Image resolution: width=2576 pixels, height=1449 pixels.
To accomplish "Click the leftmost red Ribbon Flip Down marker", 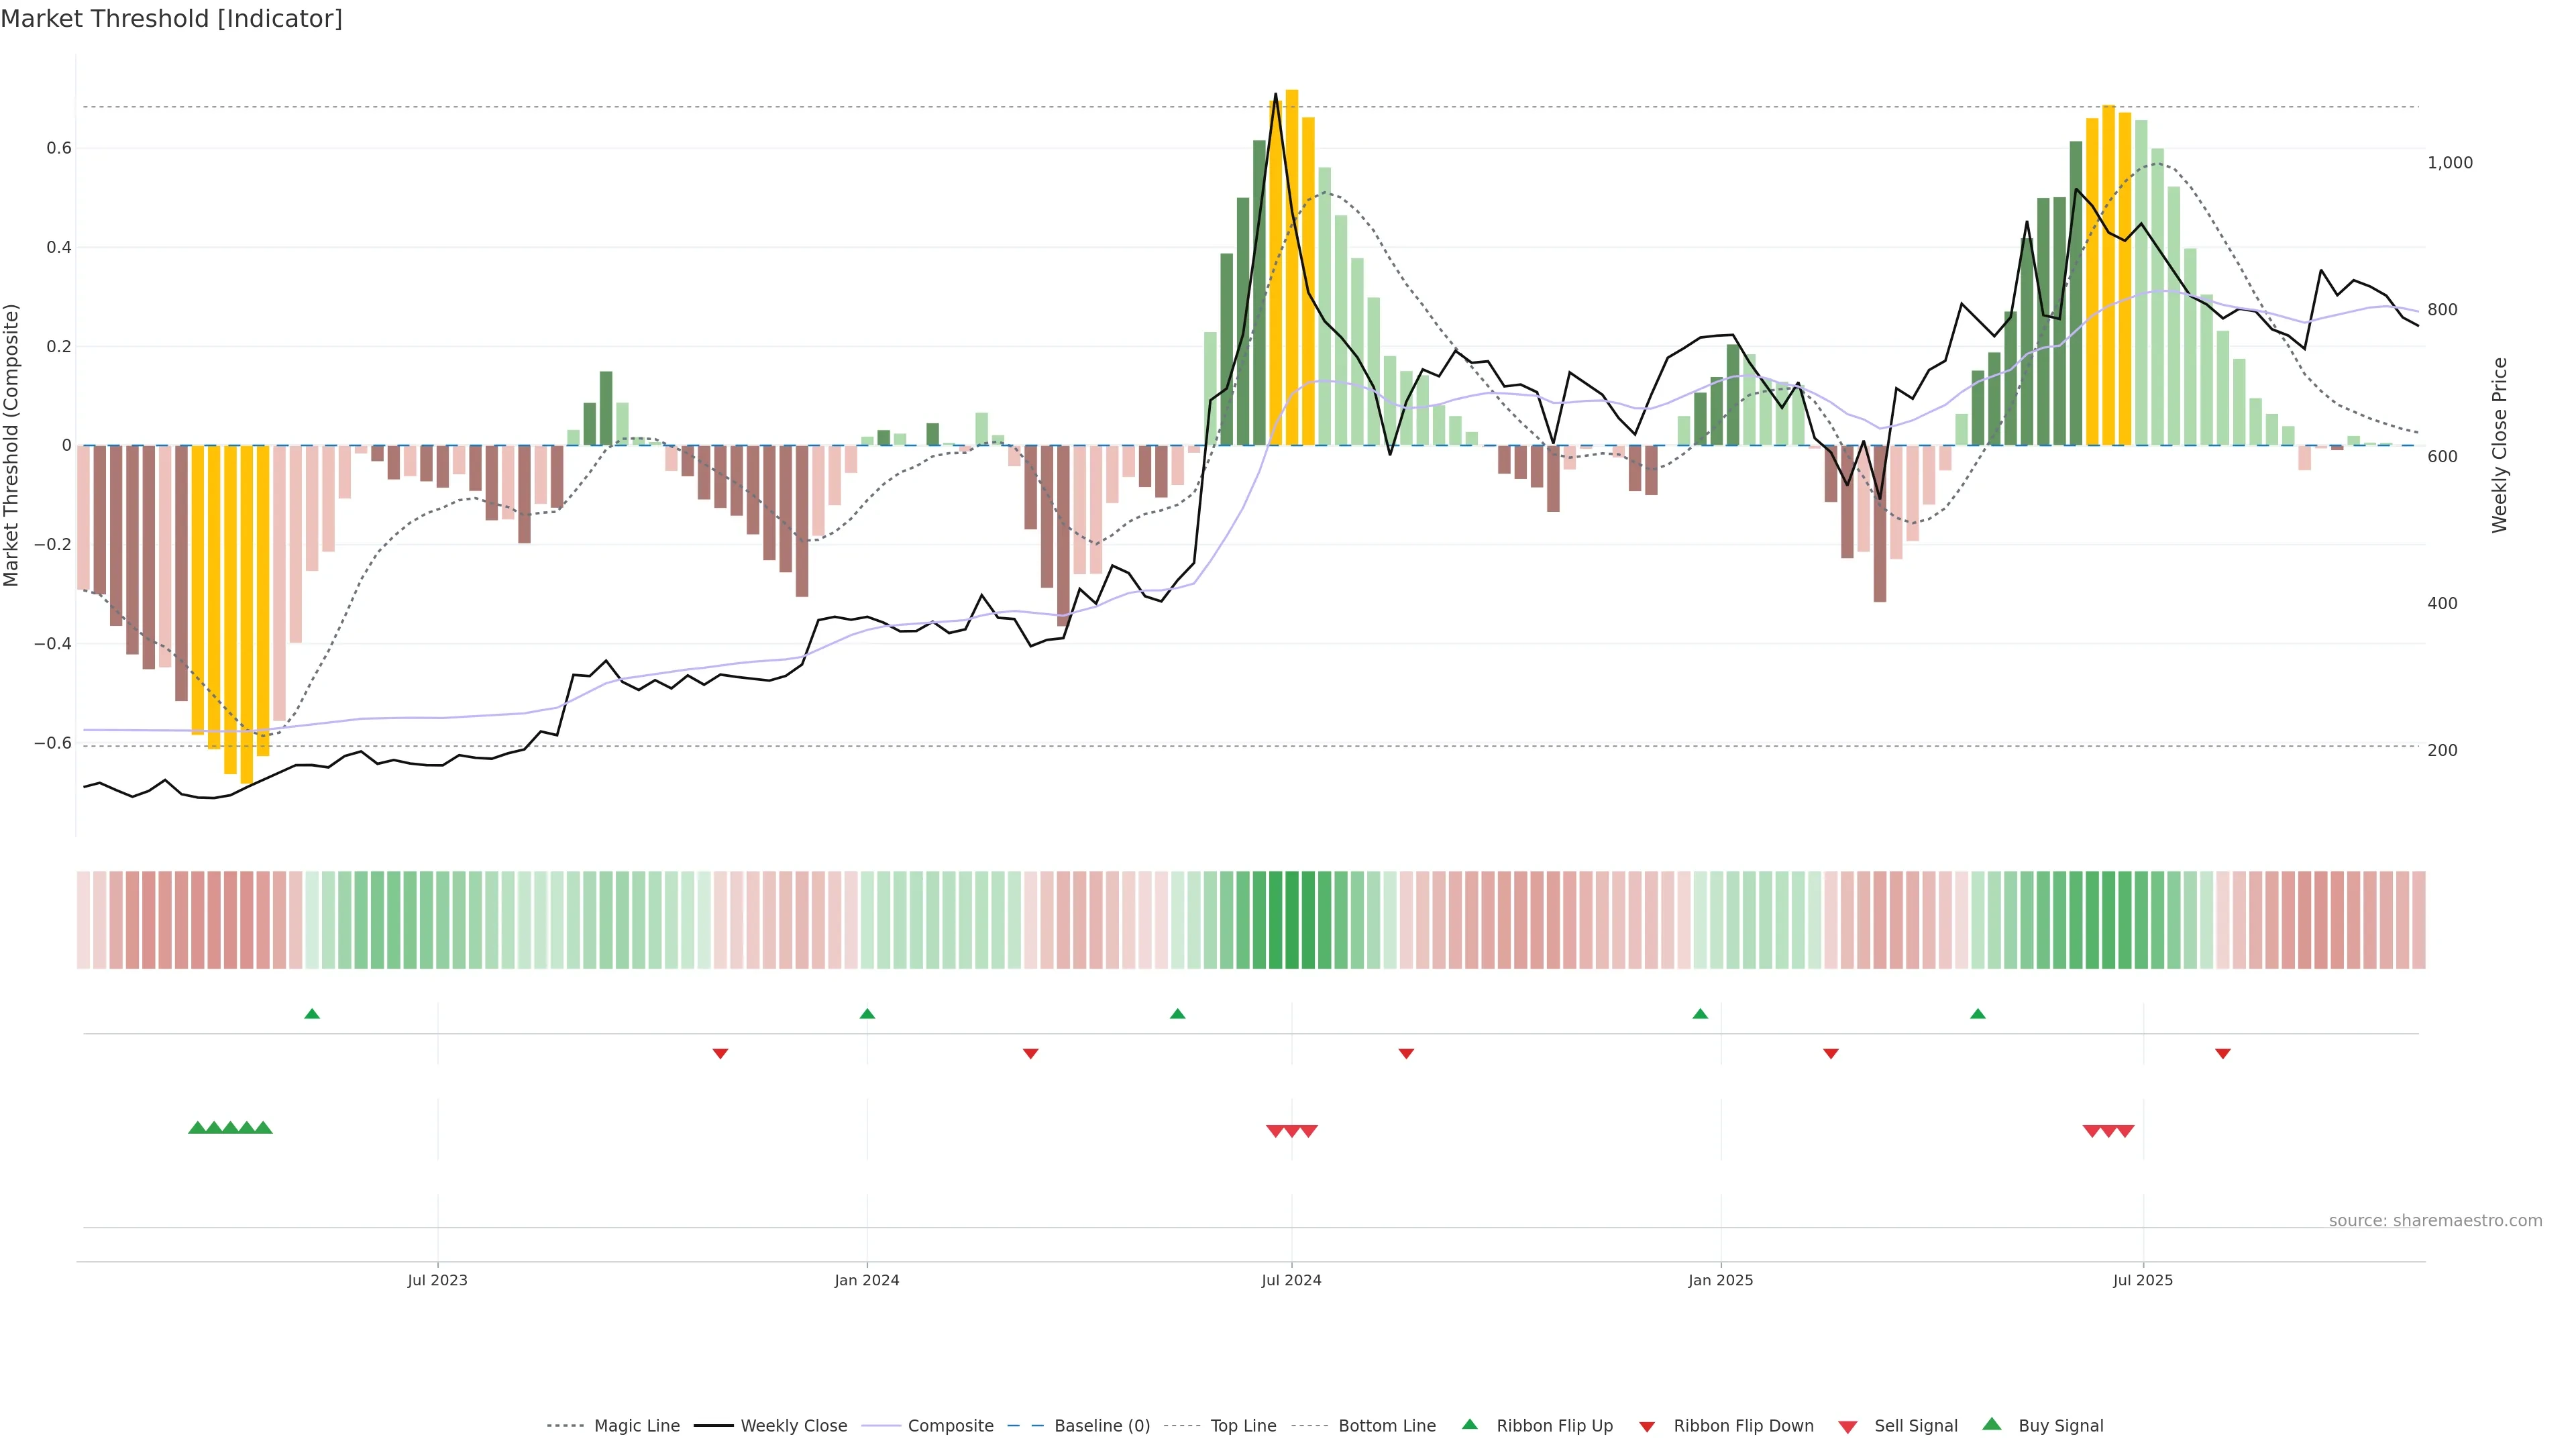I will tap(720, 1053).
